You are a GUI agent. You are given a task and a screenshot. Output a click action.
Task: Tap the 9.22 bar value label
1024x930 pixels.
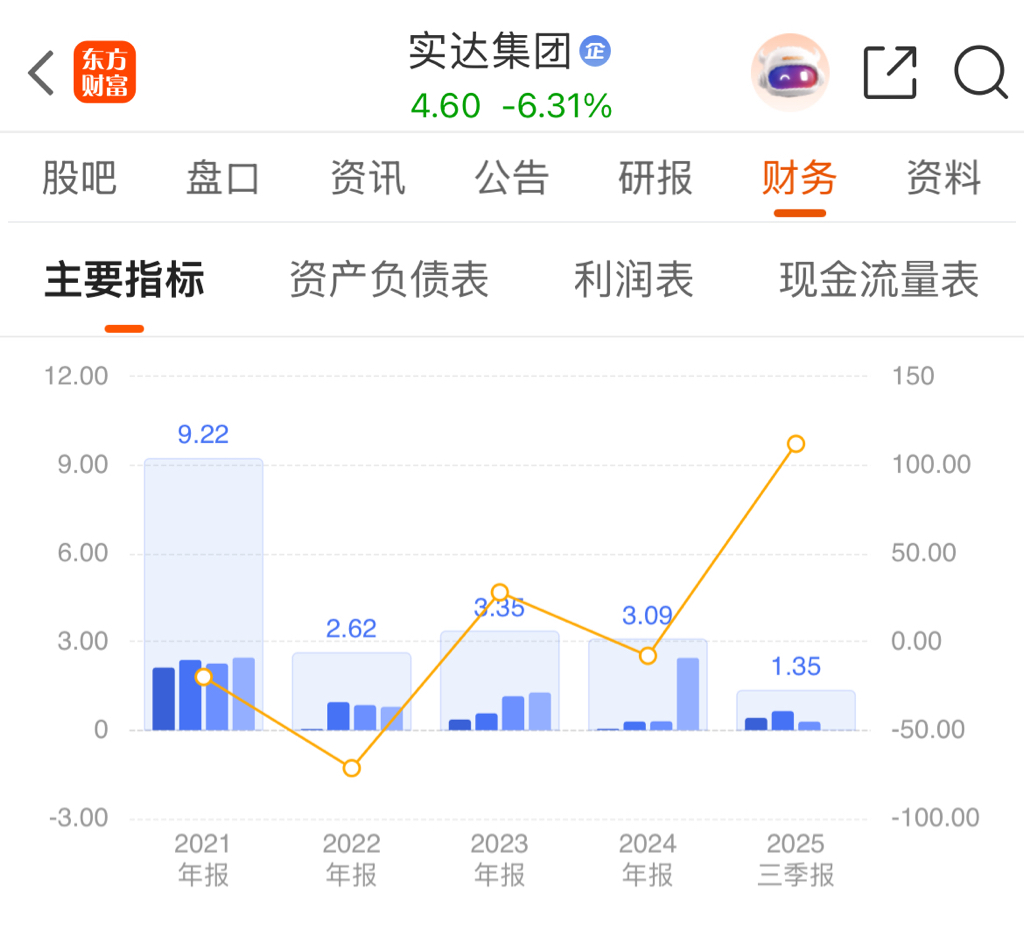[x=203, y=434]
